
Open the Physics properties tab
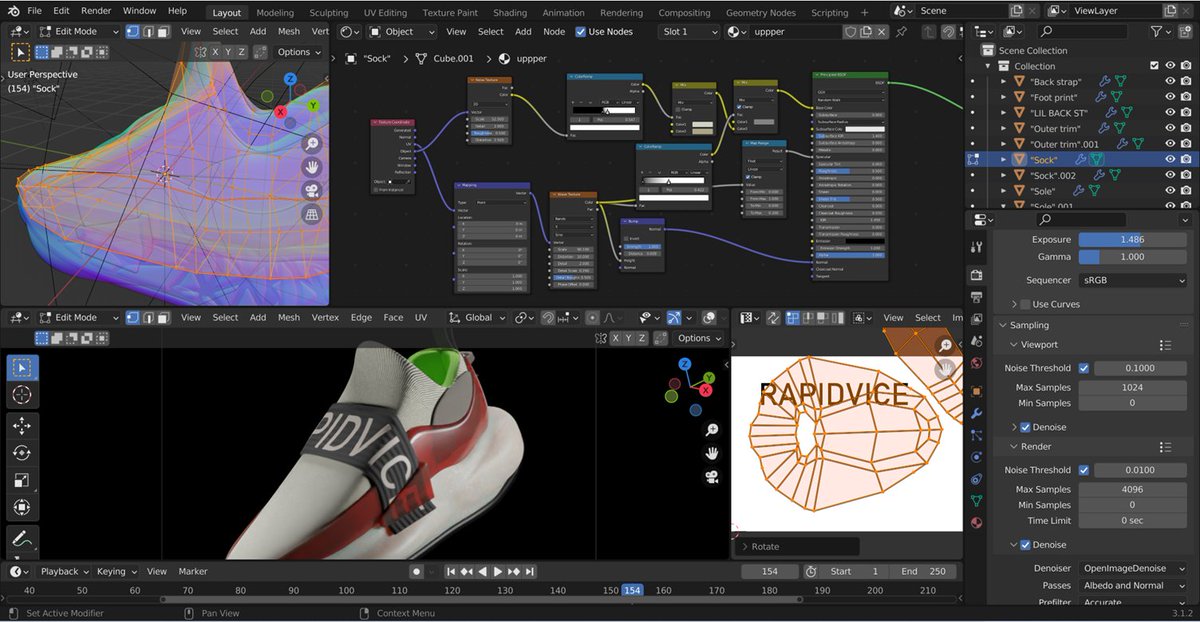tap(977, 457)
